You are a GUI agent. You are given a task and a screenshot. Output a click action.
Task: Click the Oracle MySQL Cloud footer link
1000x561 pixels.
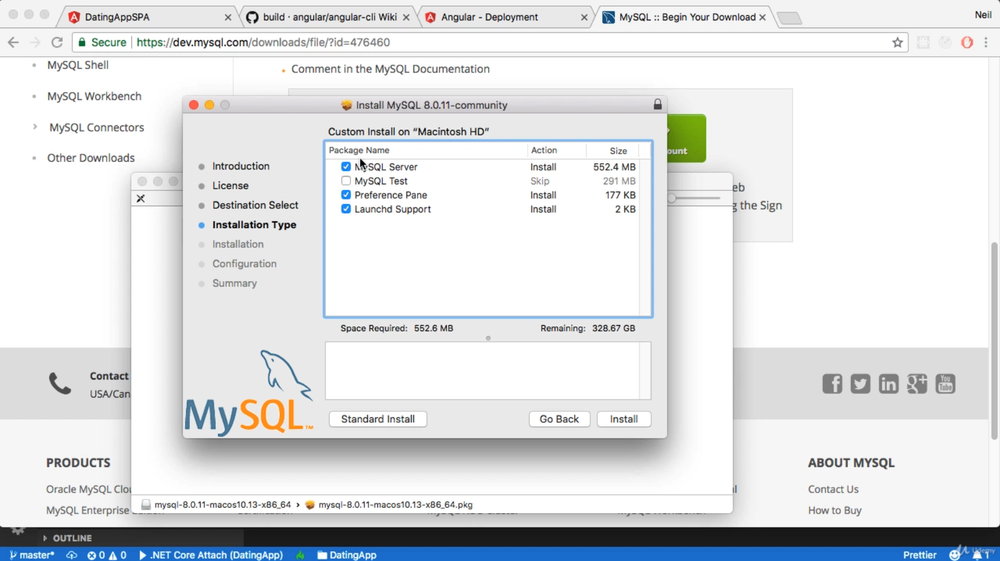[x=88, y=489]
